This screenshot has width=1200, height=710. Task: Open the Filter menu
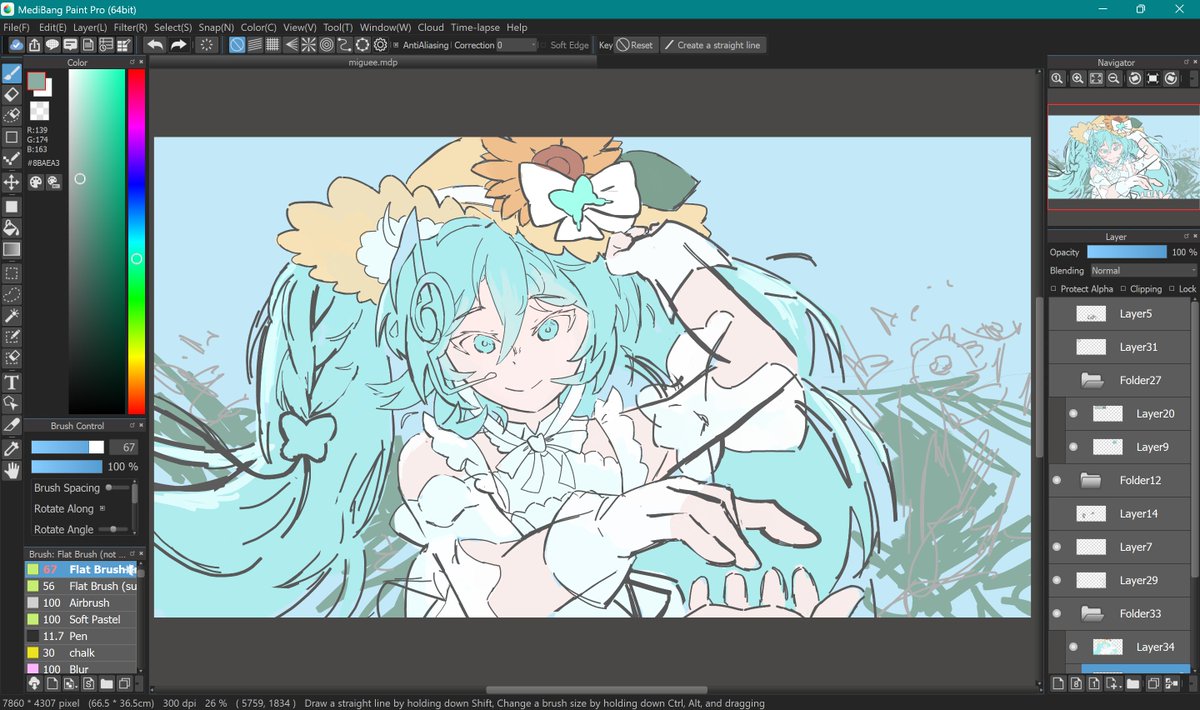pos(130,27)
